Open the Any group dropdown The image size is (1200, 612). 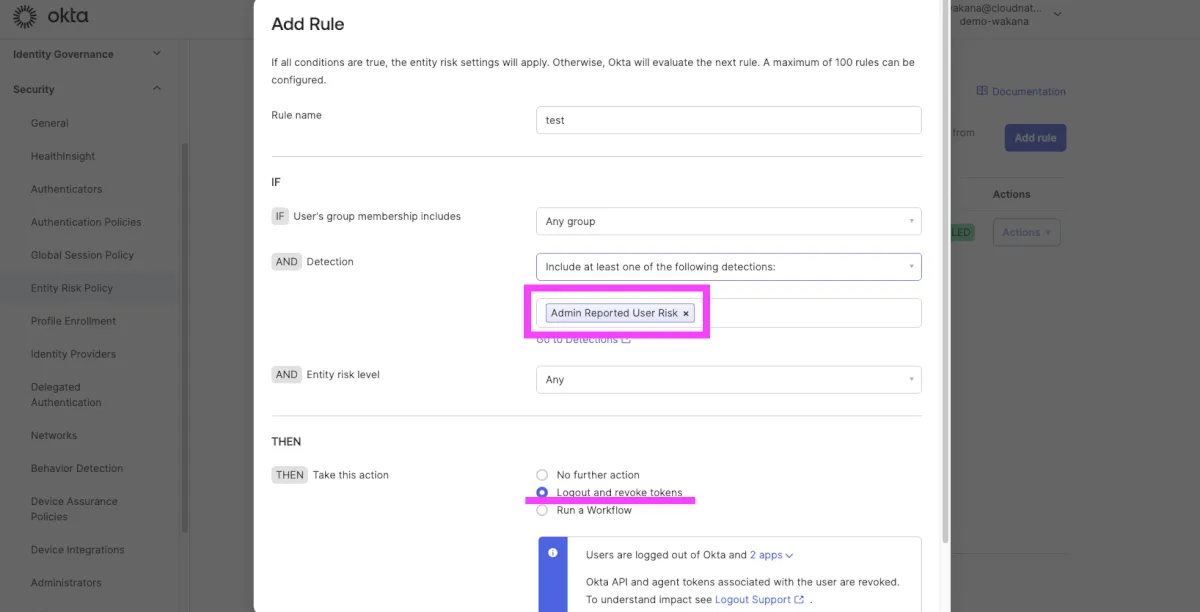(x=728, y=221)
